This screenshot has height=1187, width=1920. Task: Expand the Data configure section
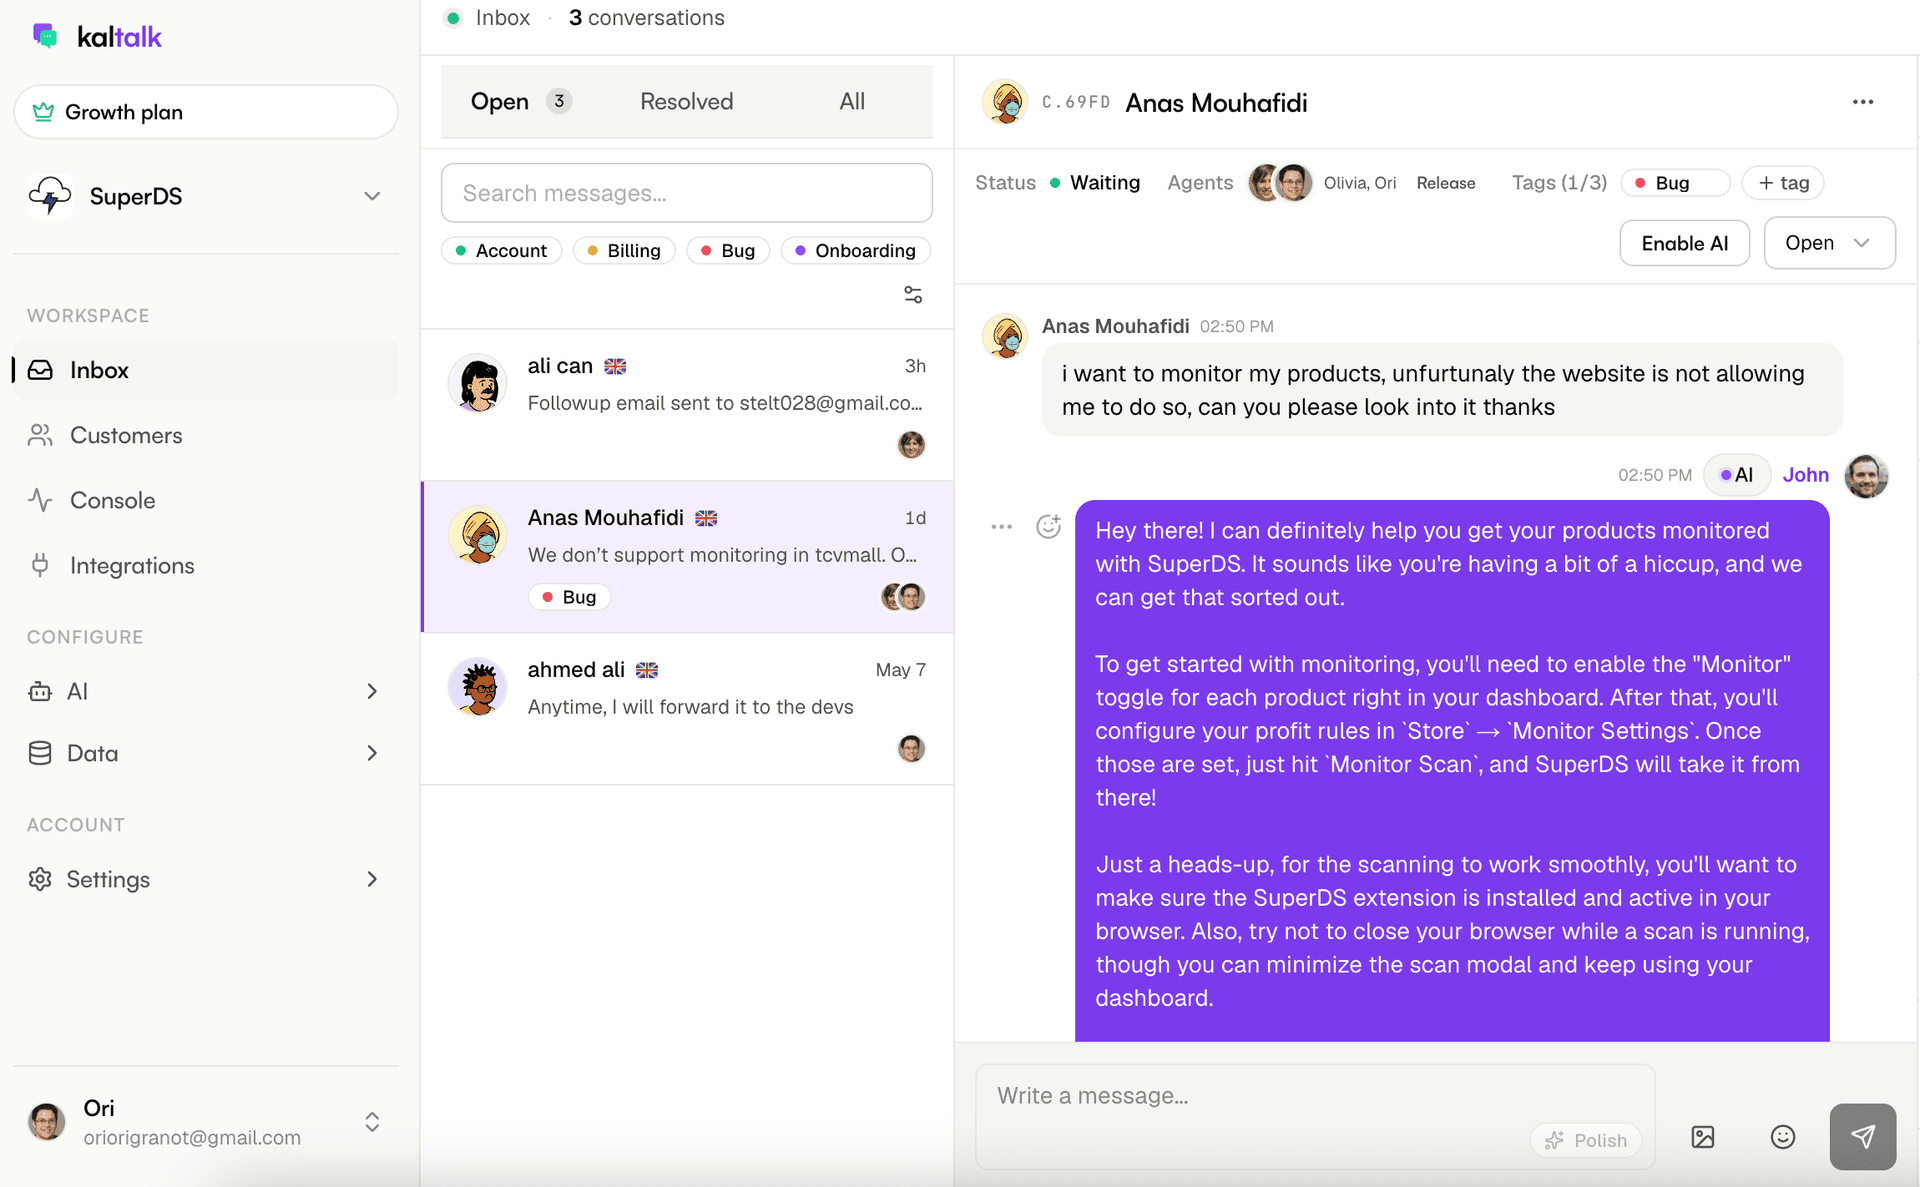[x=372, y=753]
